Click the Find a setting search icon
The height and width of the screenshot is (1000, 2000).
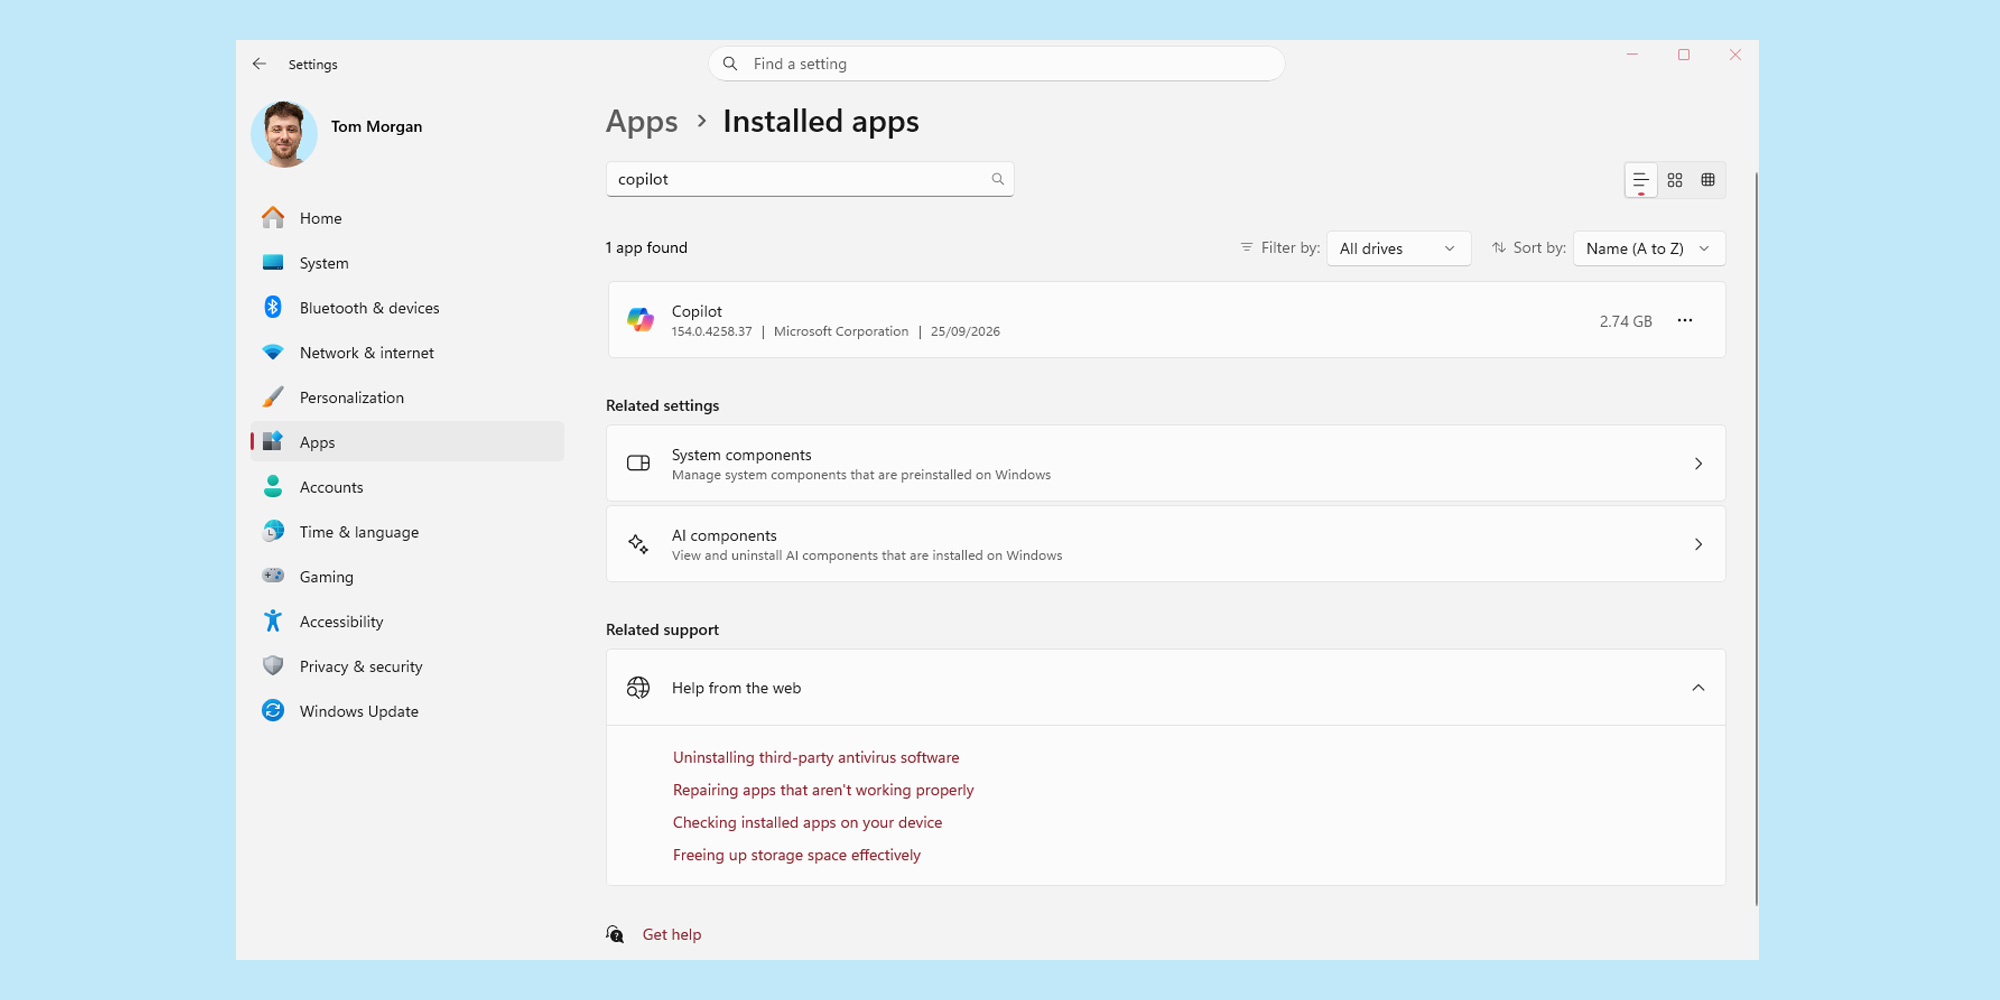click(730, 64)
